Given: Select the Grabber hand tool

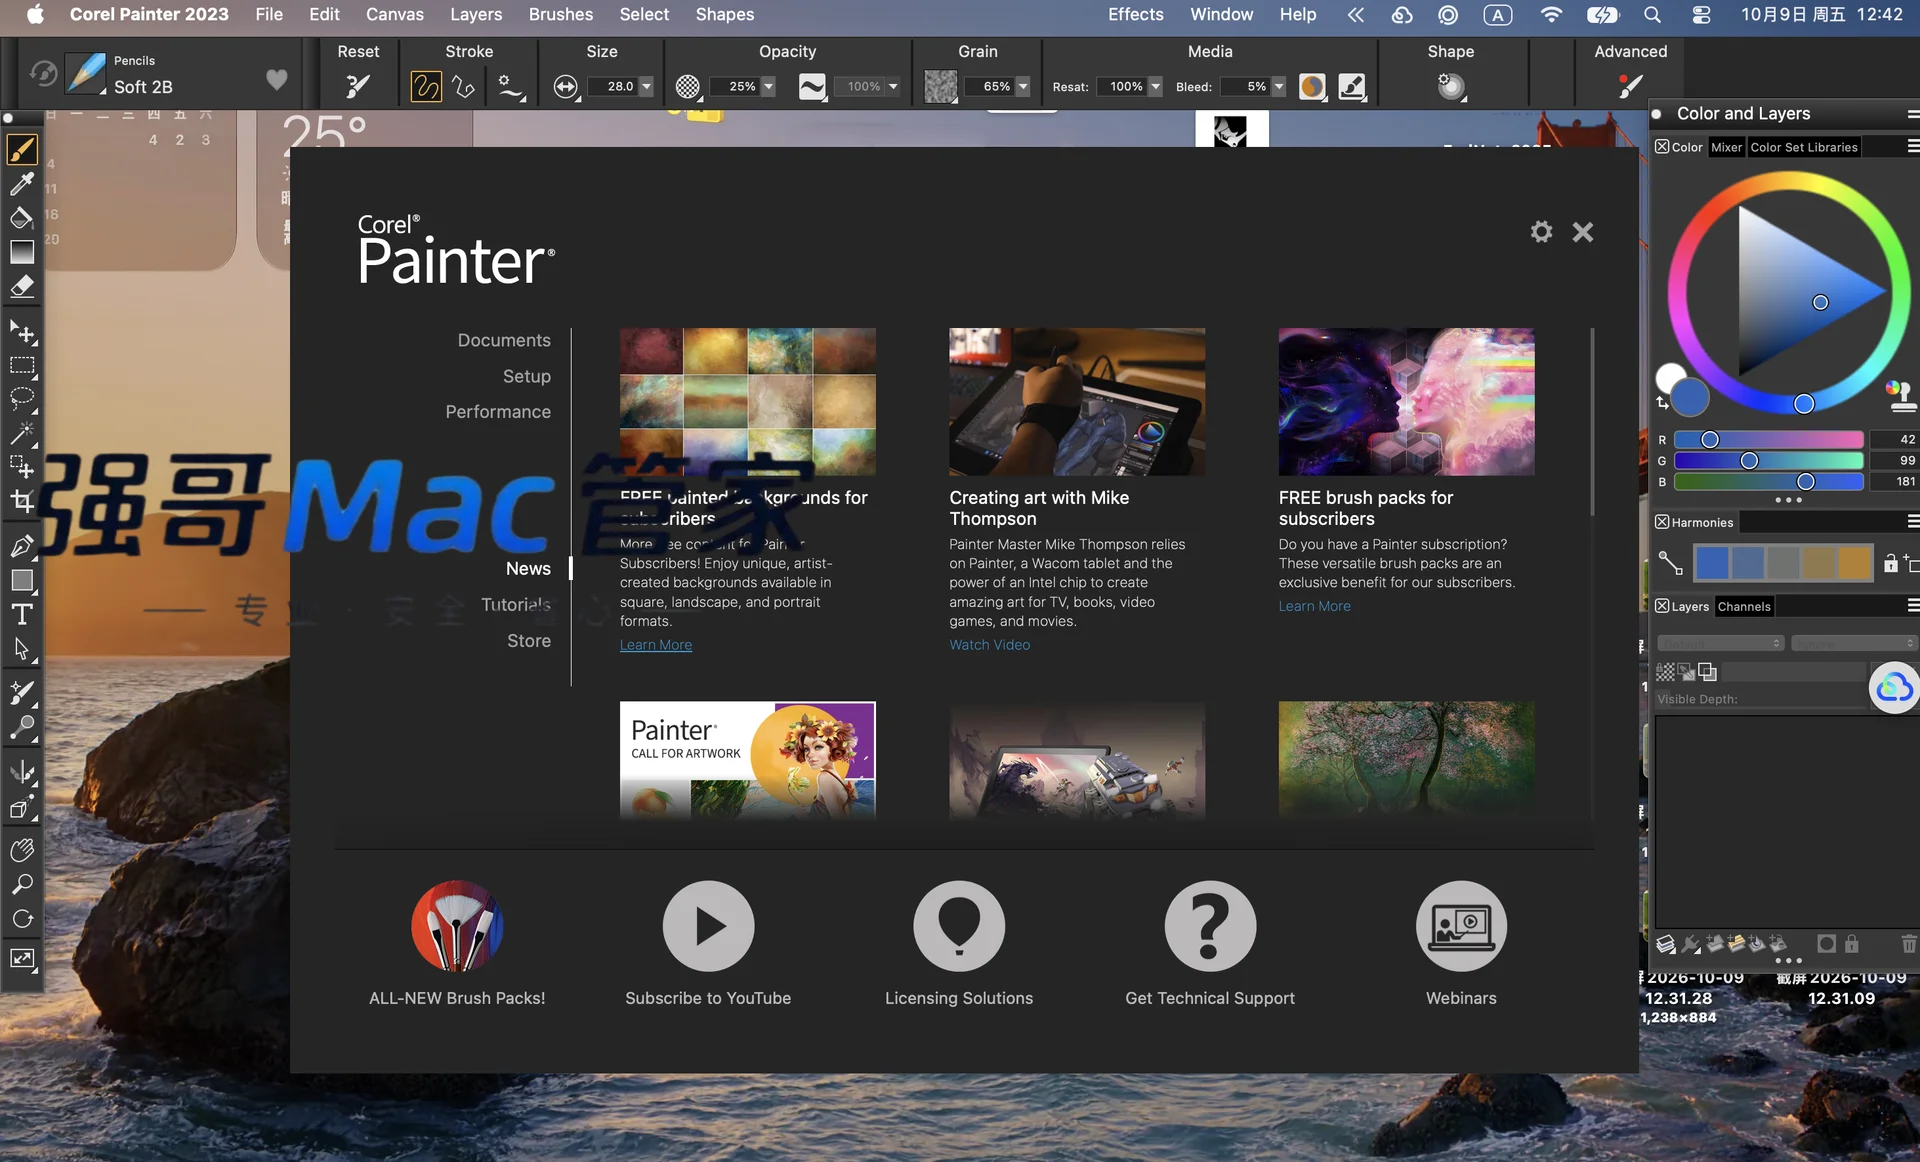Looking at the screenshot, I should click(x=22, y=850).
